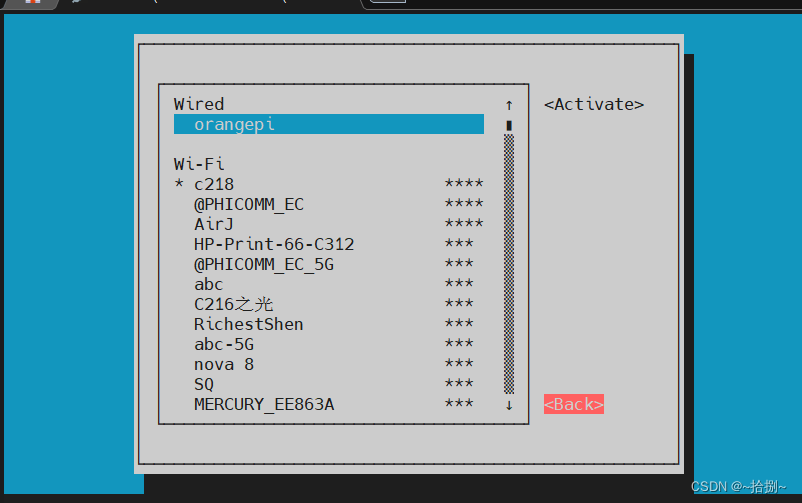
Task: Select the abc Wi-Fi network
Action: click(x=329, y=284)
